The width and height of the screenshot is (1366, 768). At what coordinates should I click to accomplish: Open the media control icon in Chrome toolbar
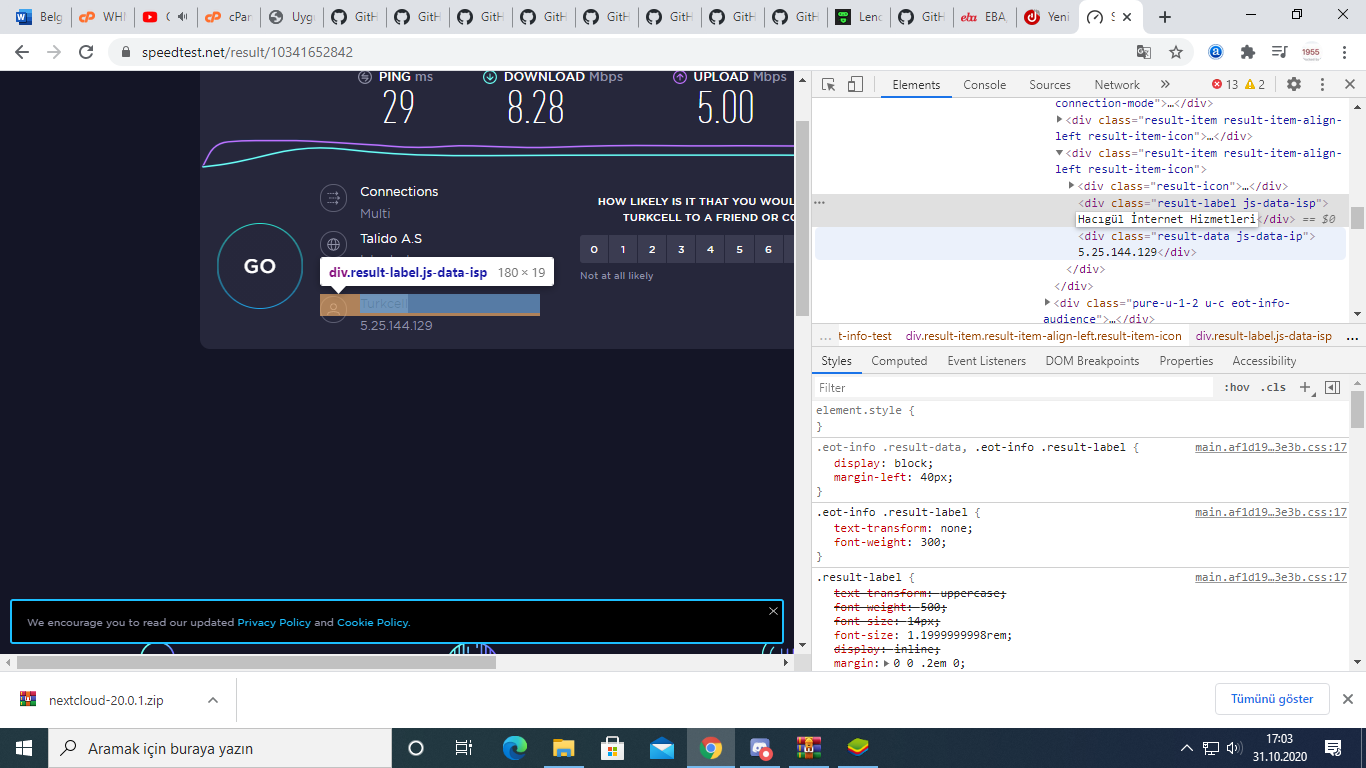coord(1279,52)
